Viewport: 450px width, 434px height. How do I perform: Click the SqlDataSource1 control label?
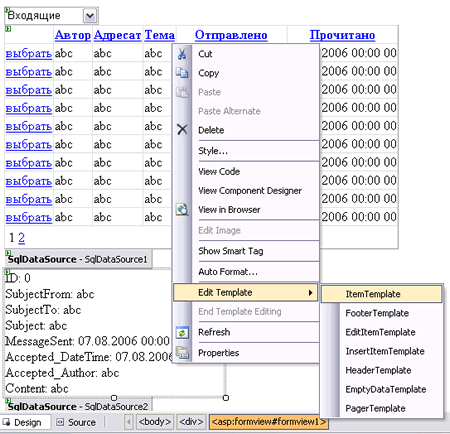click(x=78, y=259)
